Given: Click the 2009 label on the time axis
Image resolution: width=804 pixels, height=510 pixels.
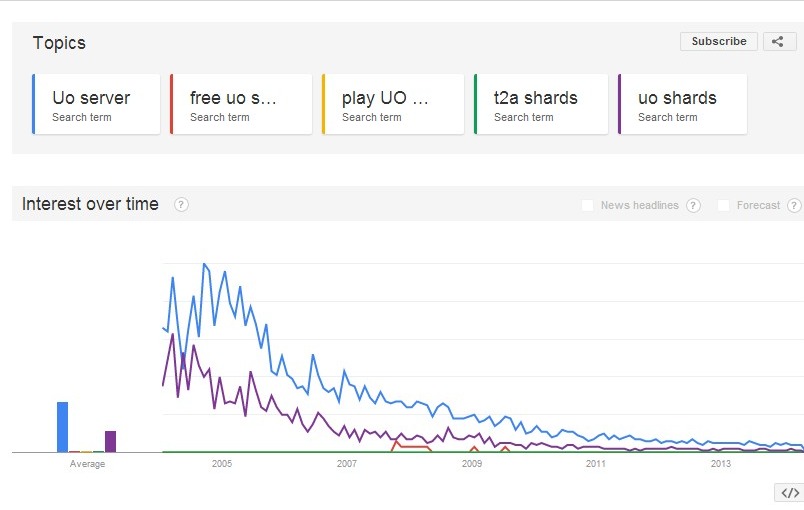Looking at the screenshot, I should (472, 464).
